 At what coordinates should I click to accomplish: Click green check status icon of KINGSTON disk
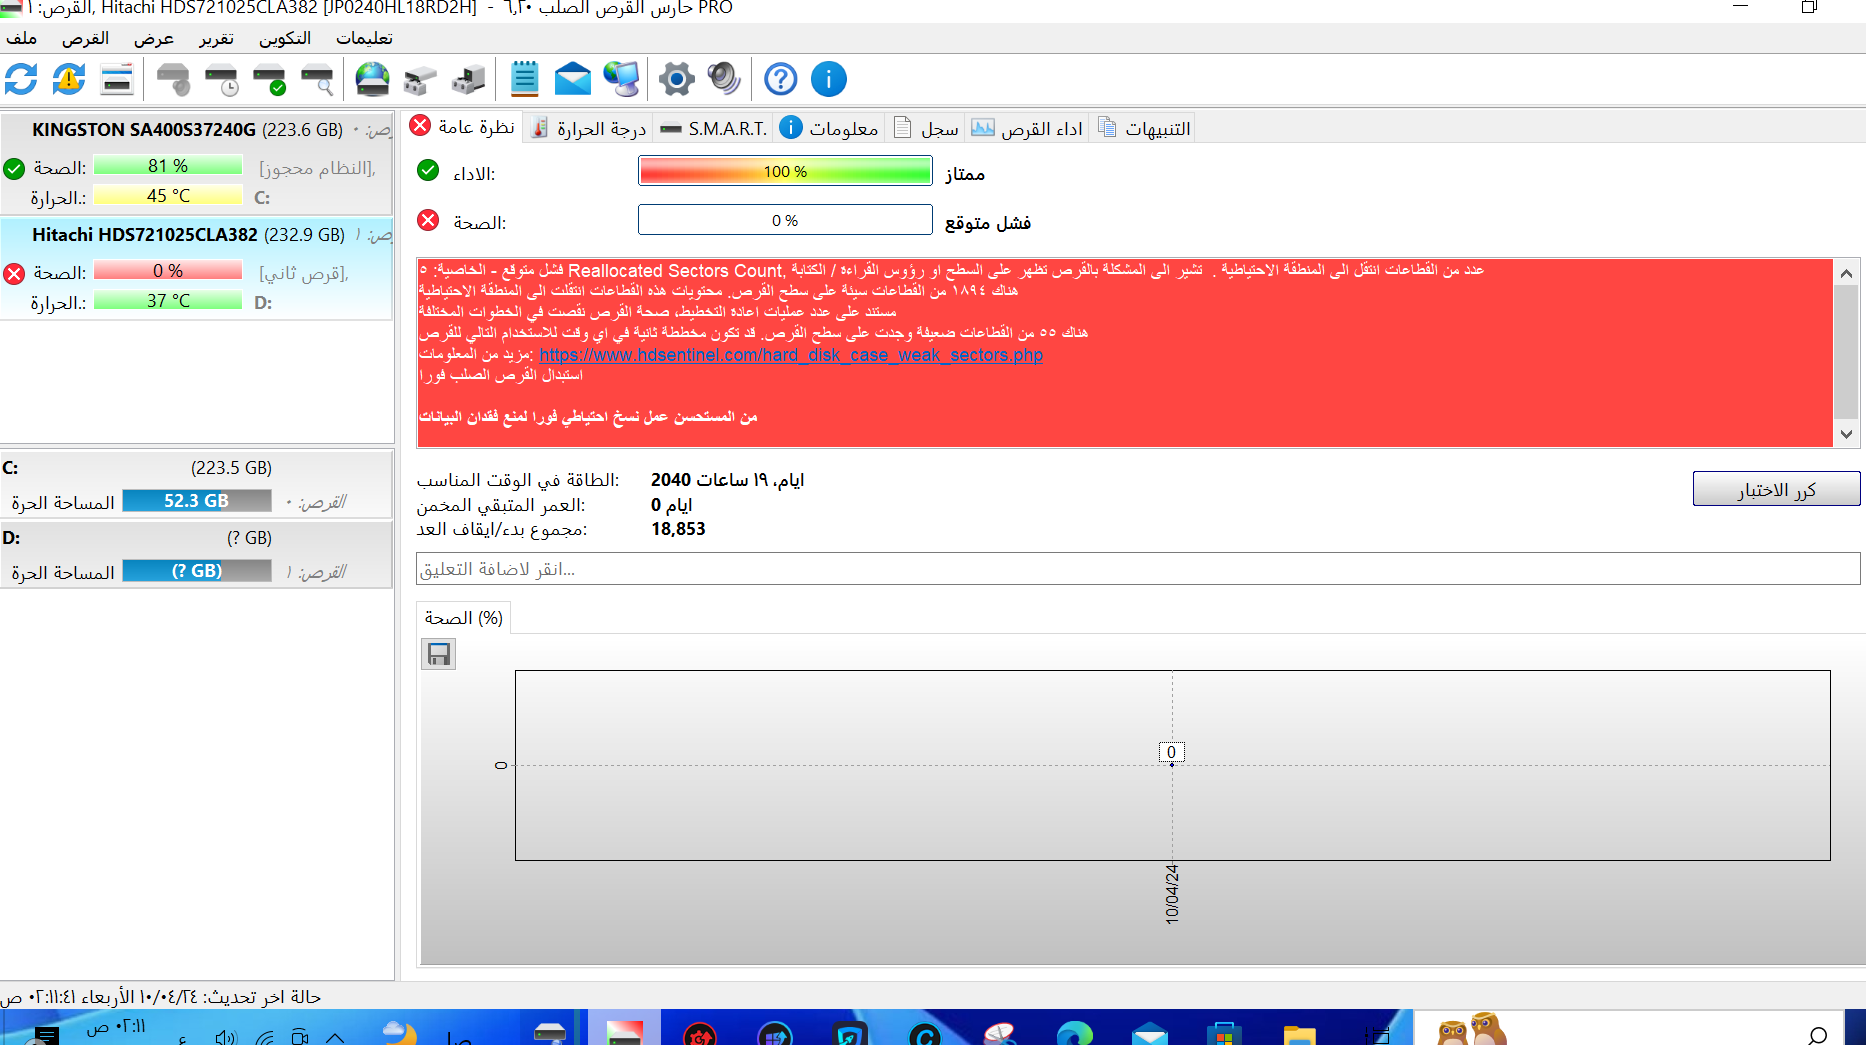coord(14,169)
